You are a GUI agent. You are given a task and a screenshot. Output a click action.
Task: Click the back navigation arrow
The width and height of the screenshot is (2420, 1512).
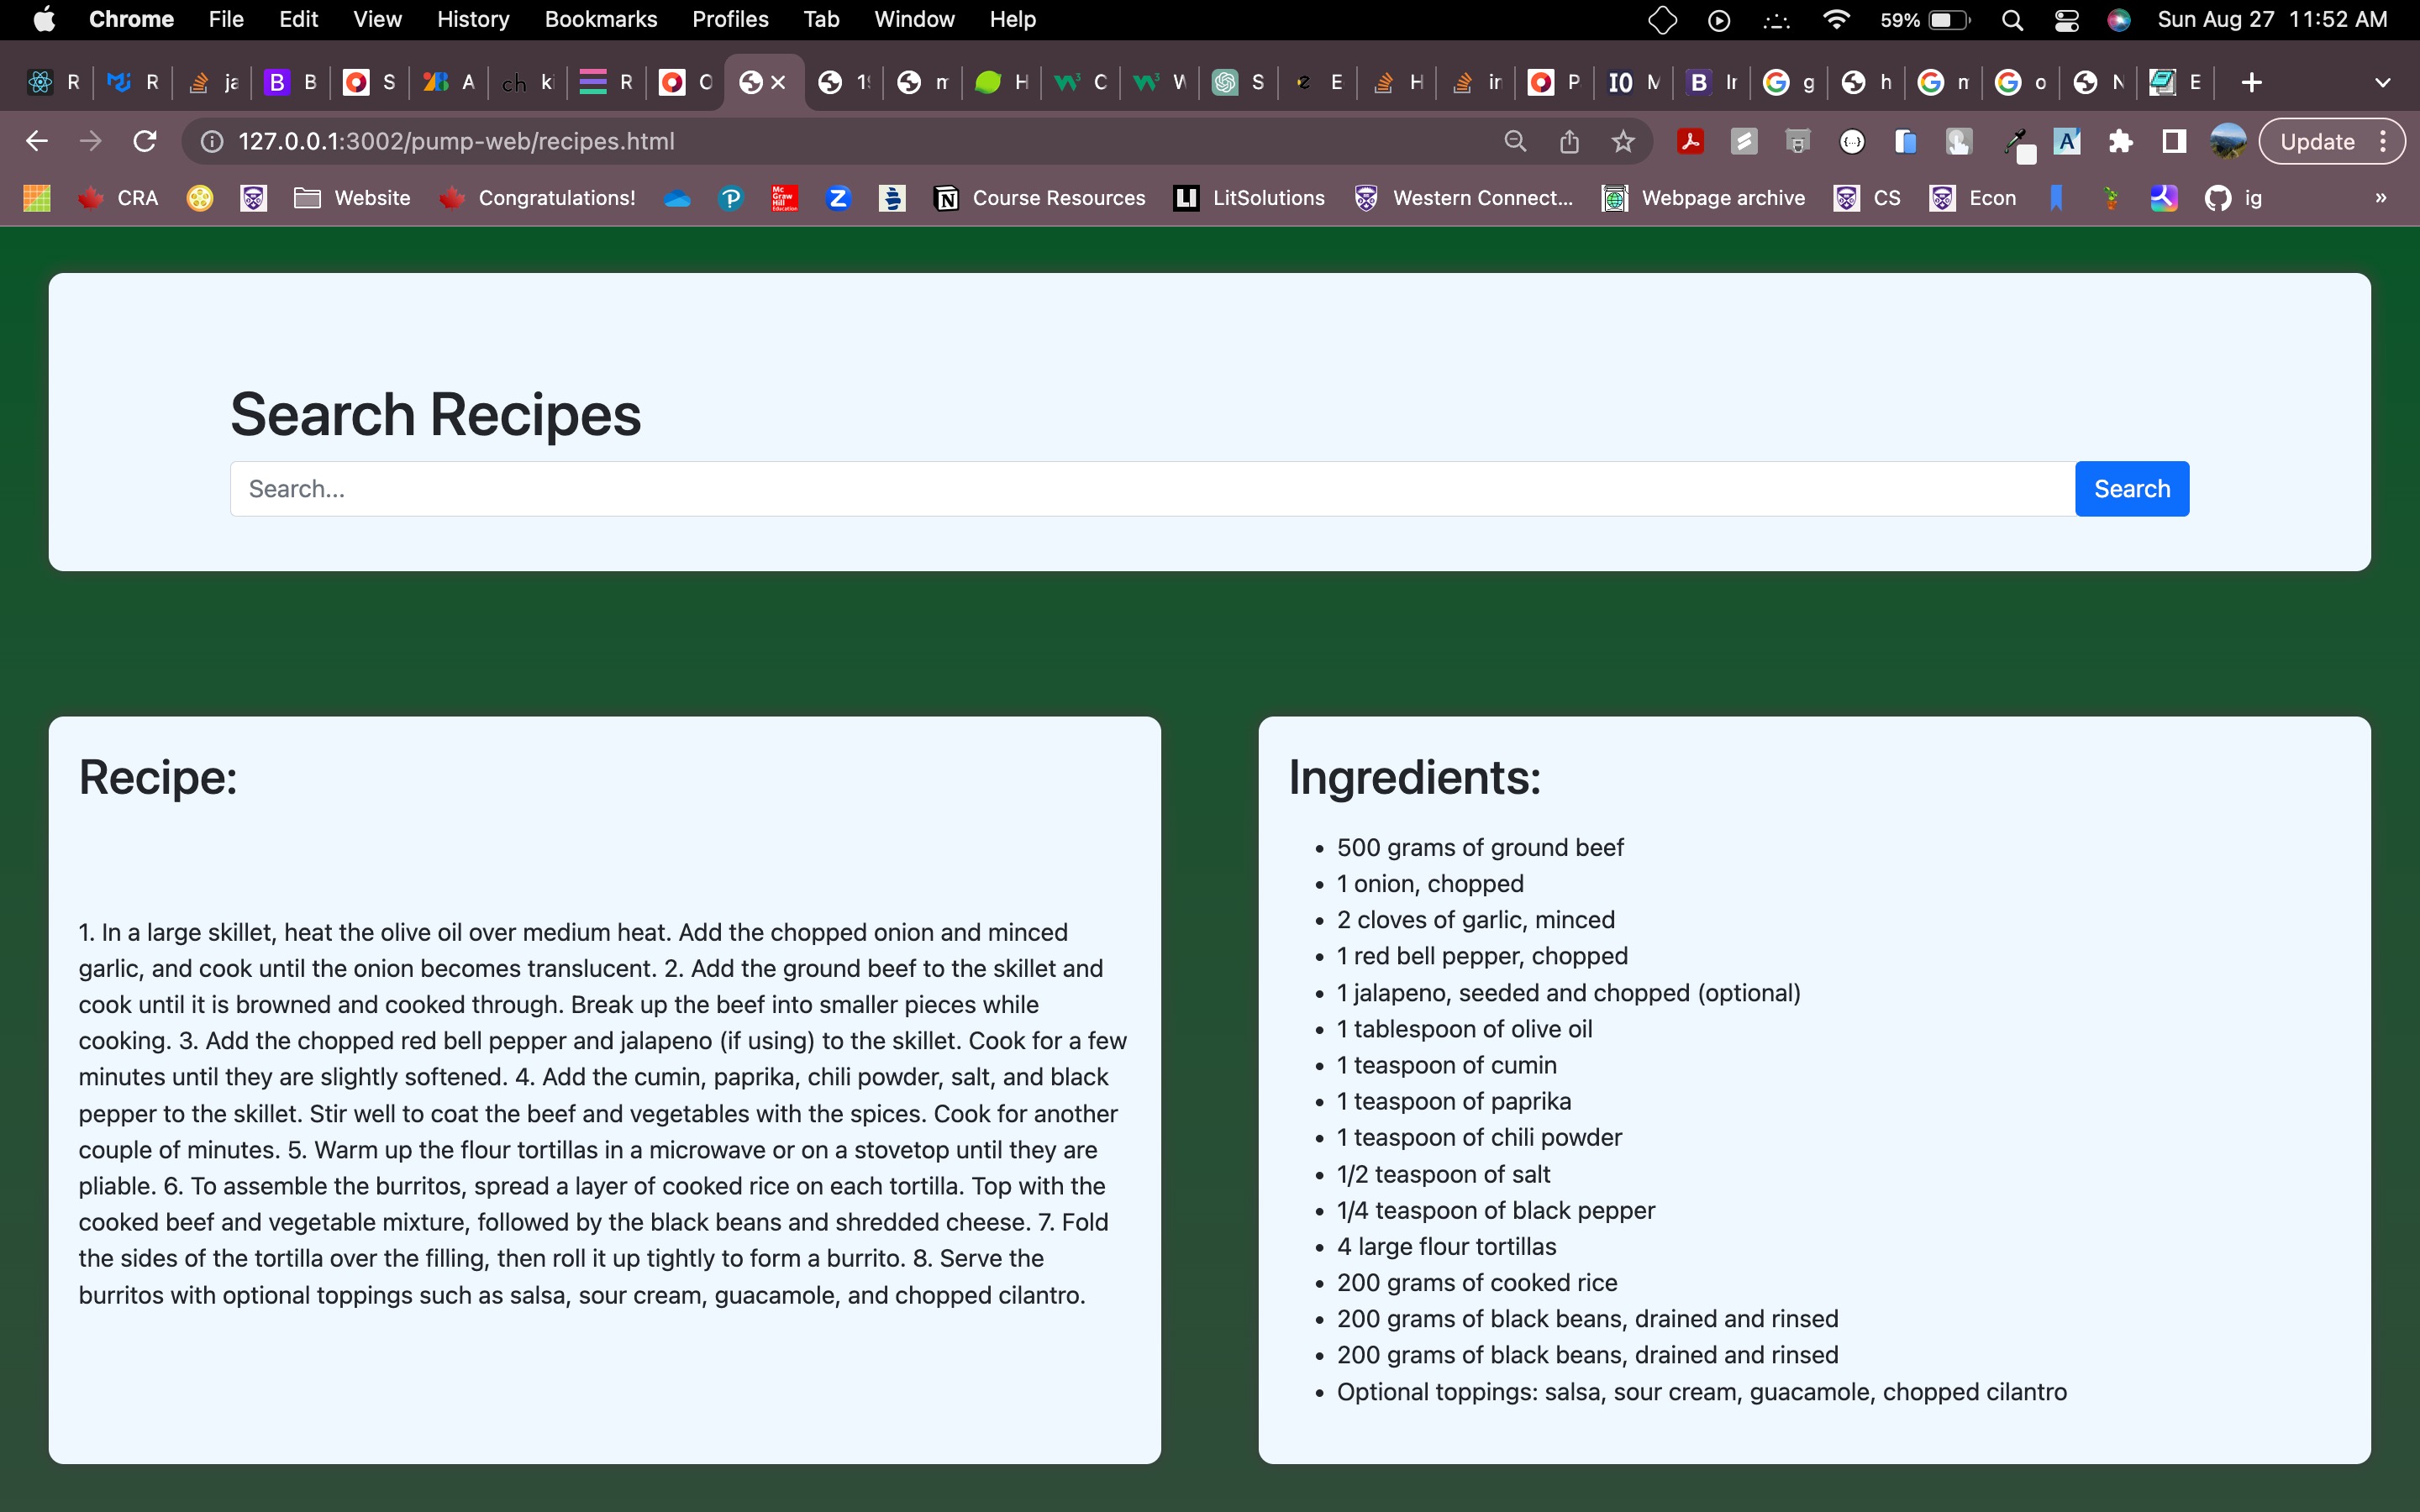click(37, 141)
